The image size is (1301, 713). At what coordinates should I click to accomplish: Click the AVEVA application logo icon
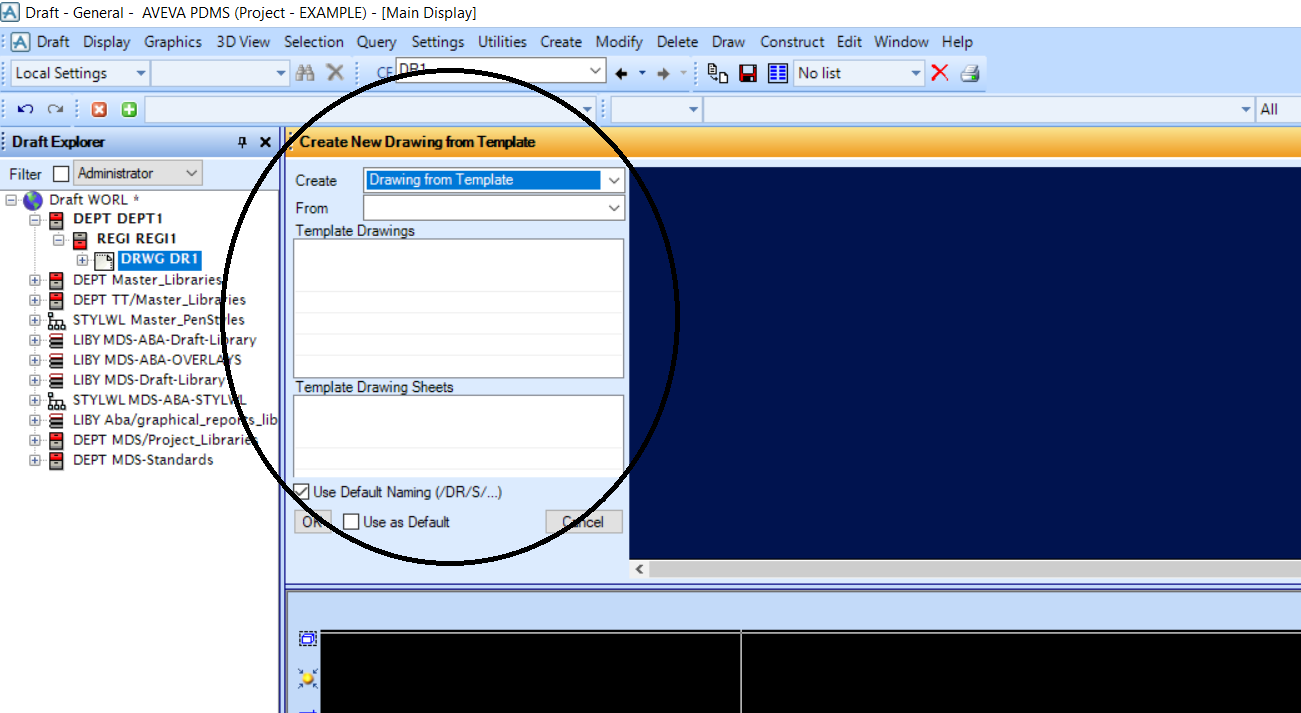coord(20,42)
